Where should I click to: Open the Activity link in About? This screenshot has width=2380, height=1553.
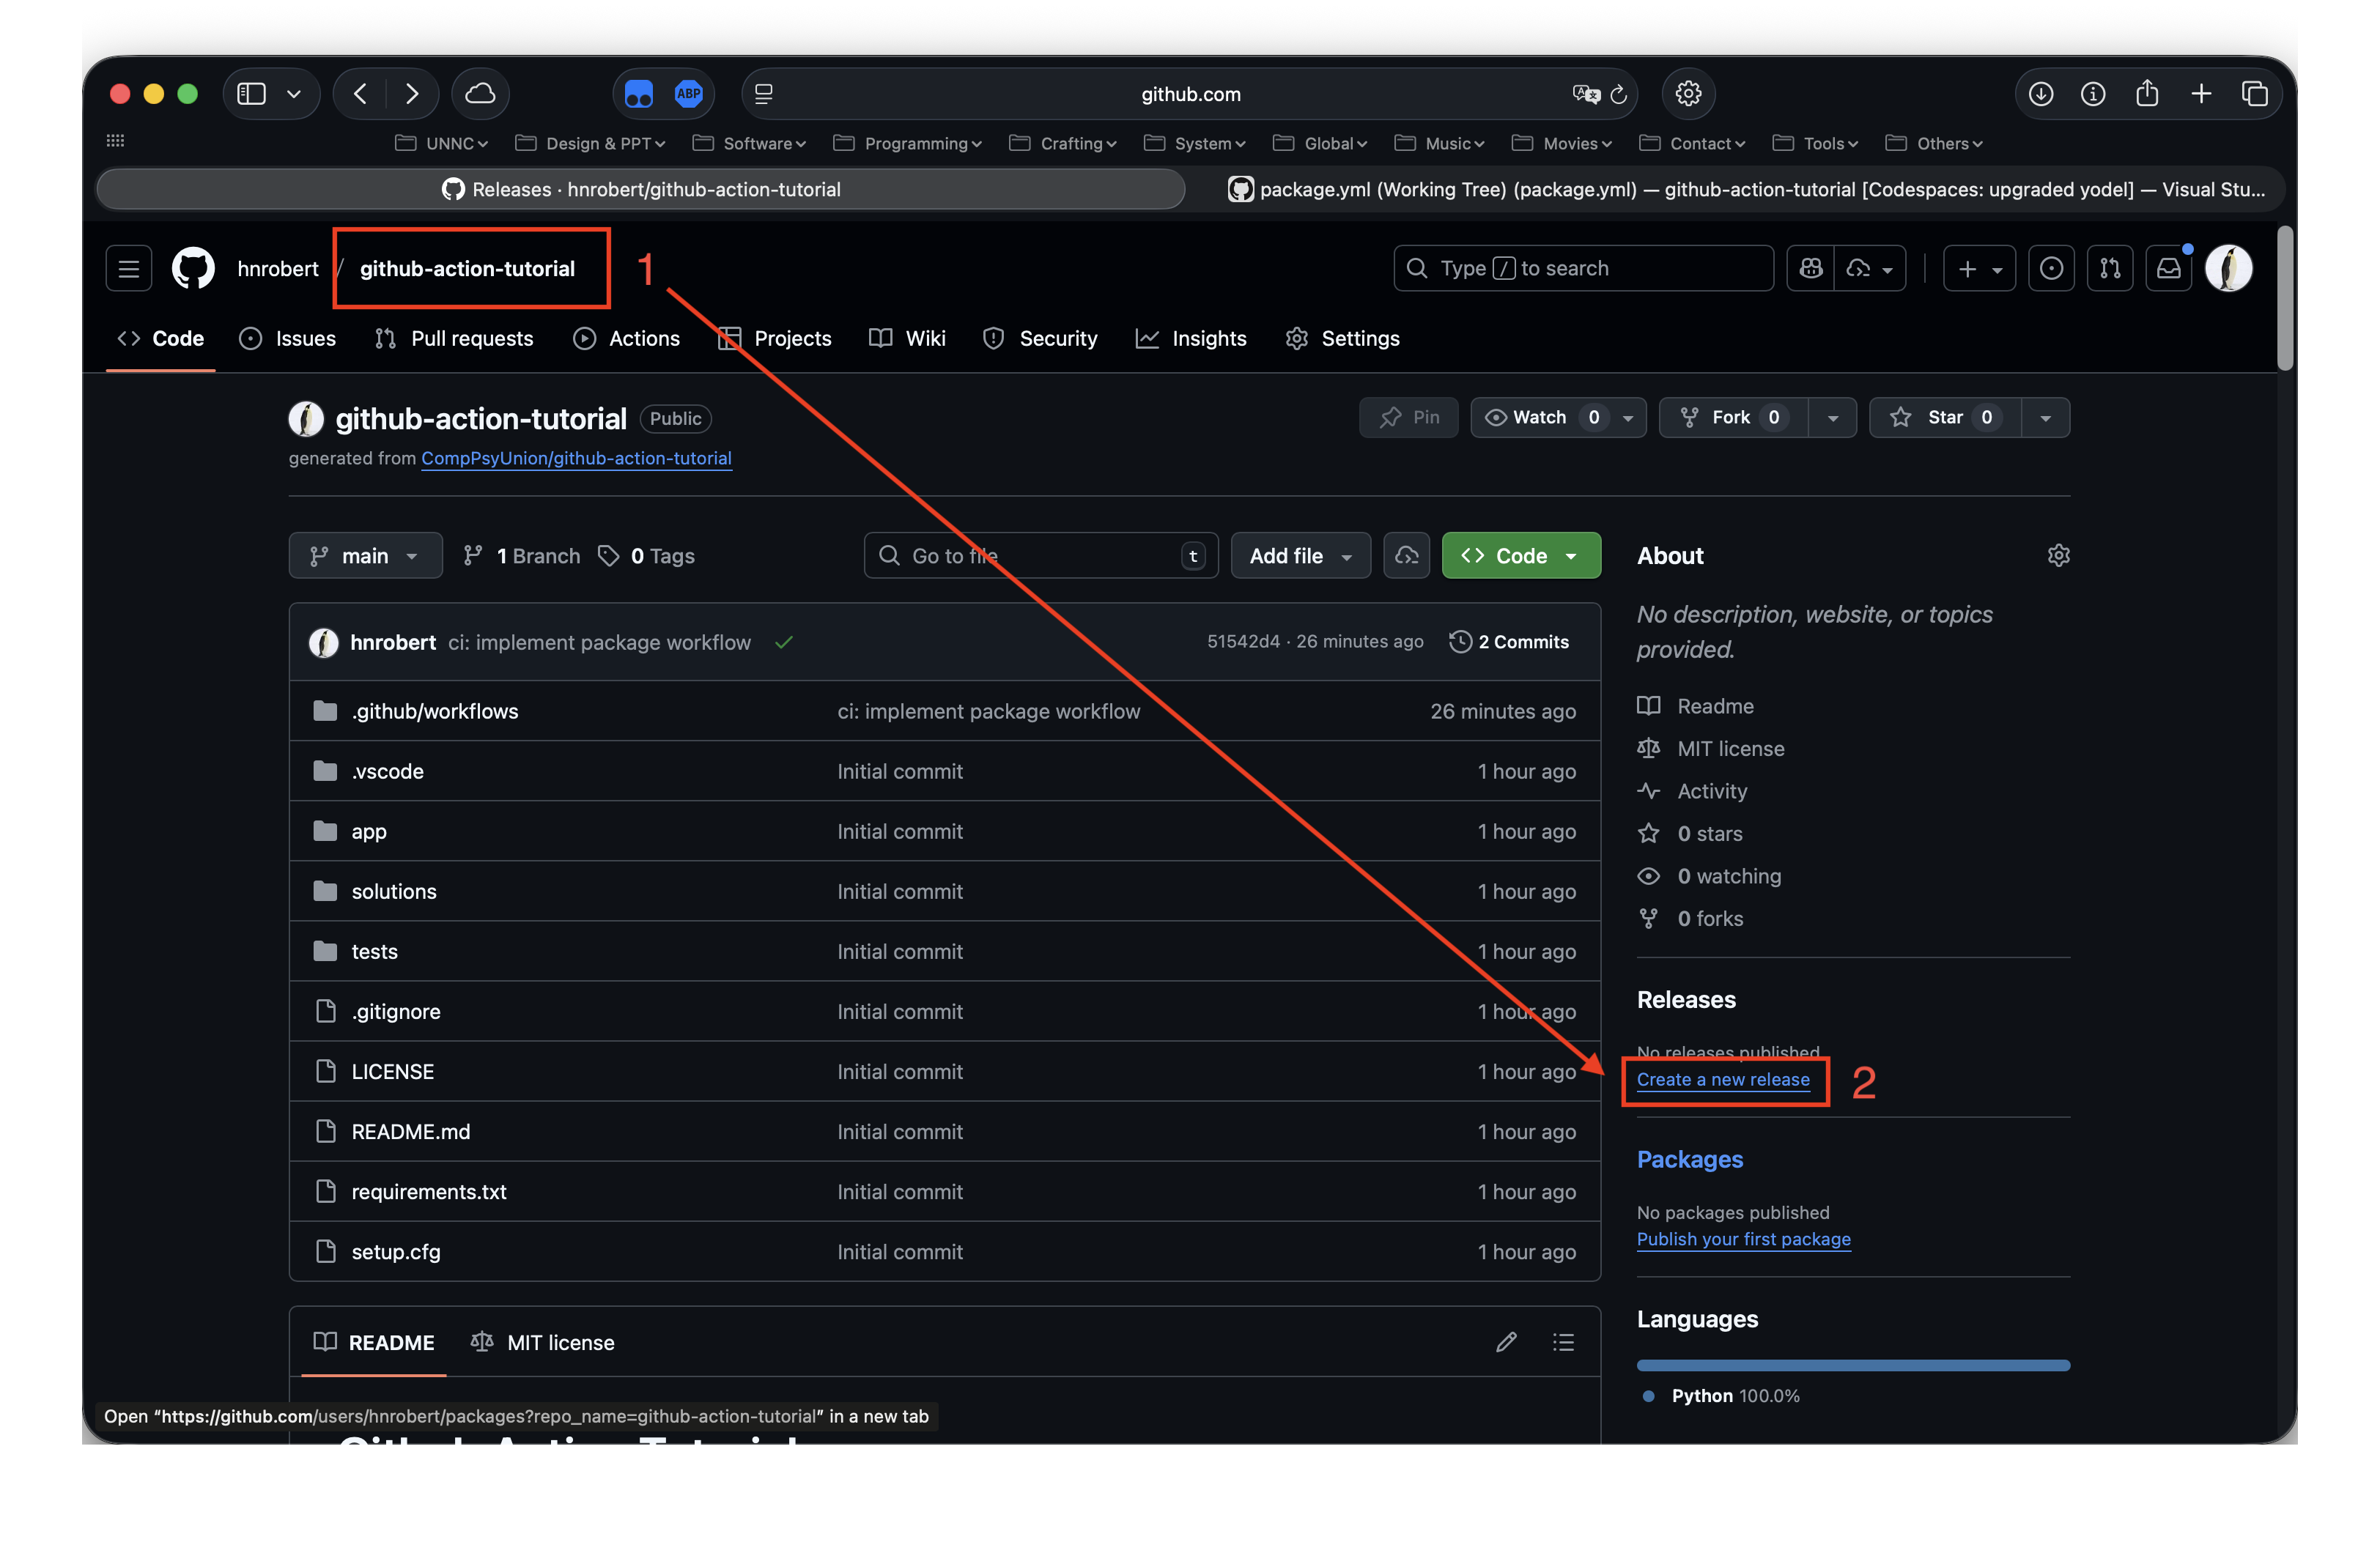[1712, 791]
